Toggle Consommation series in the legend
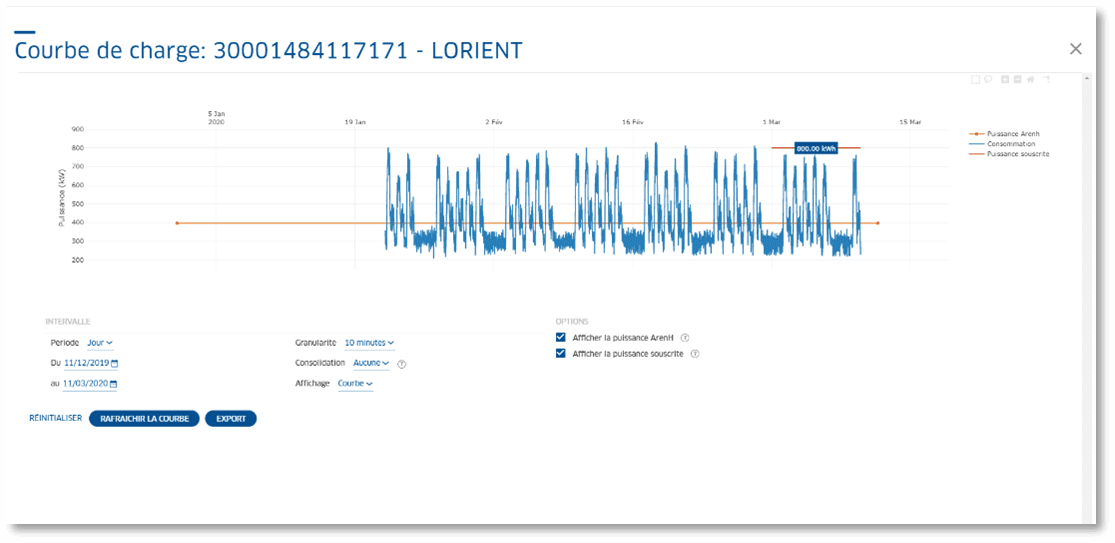This screenshot has width=1115, height=543. (x=1010, y=144)
